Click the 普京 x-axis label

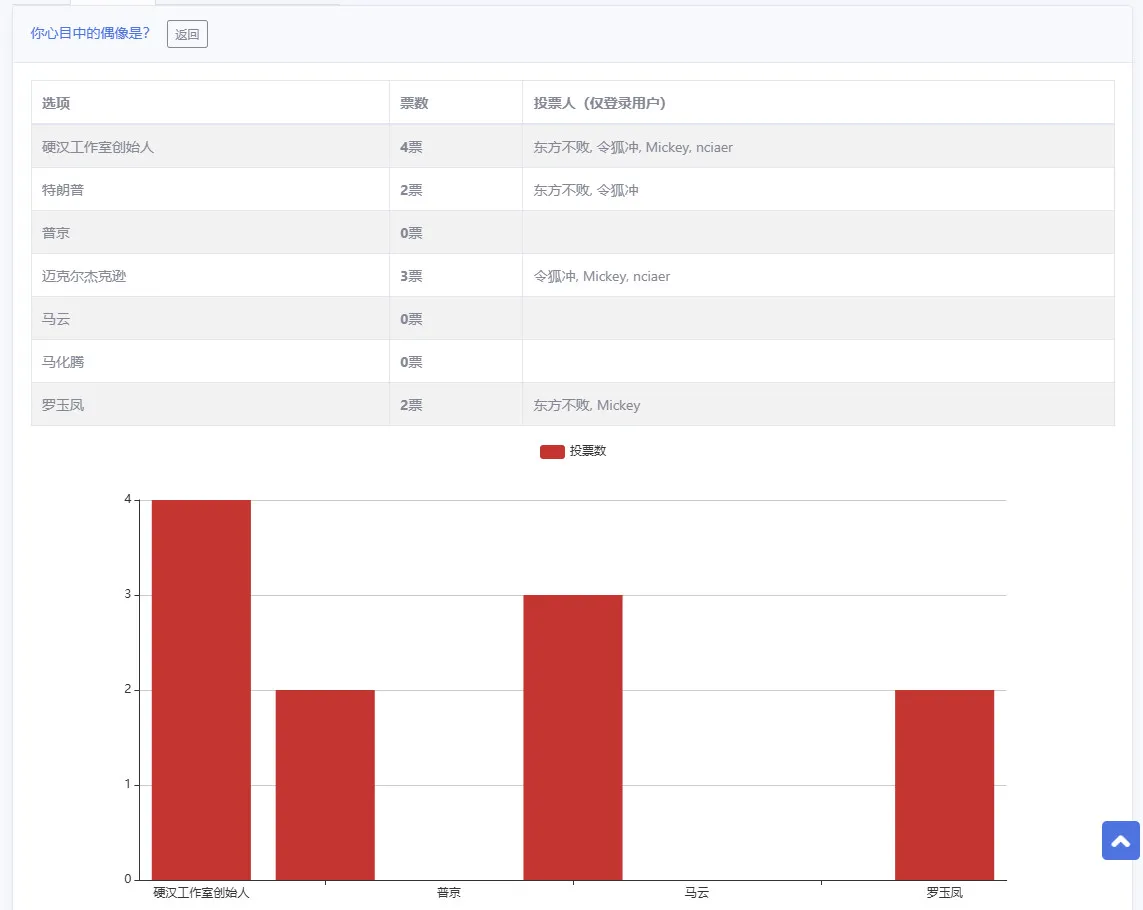pos(449,892)
